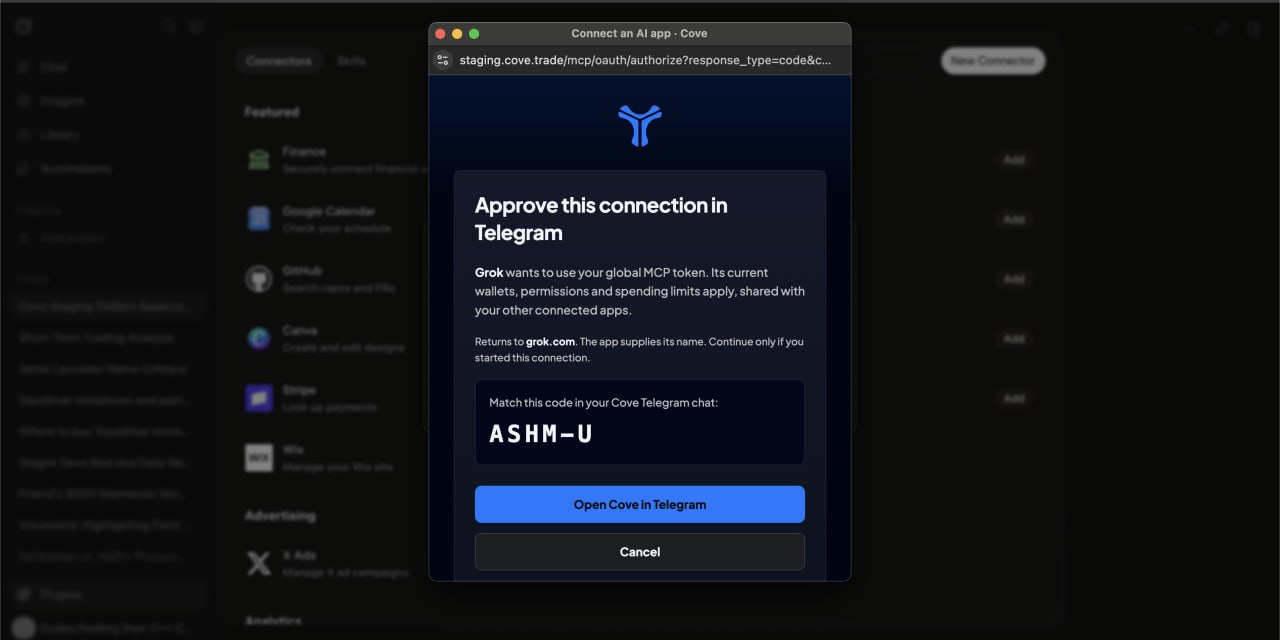Click the search icon in sidebar header
The height and width of the screenshot is (640, 1280).
(170, 27)
